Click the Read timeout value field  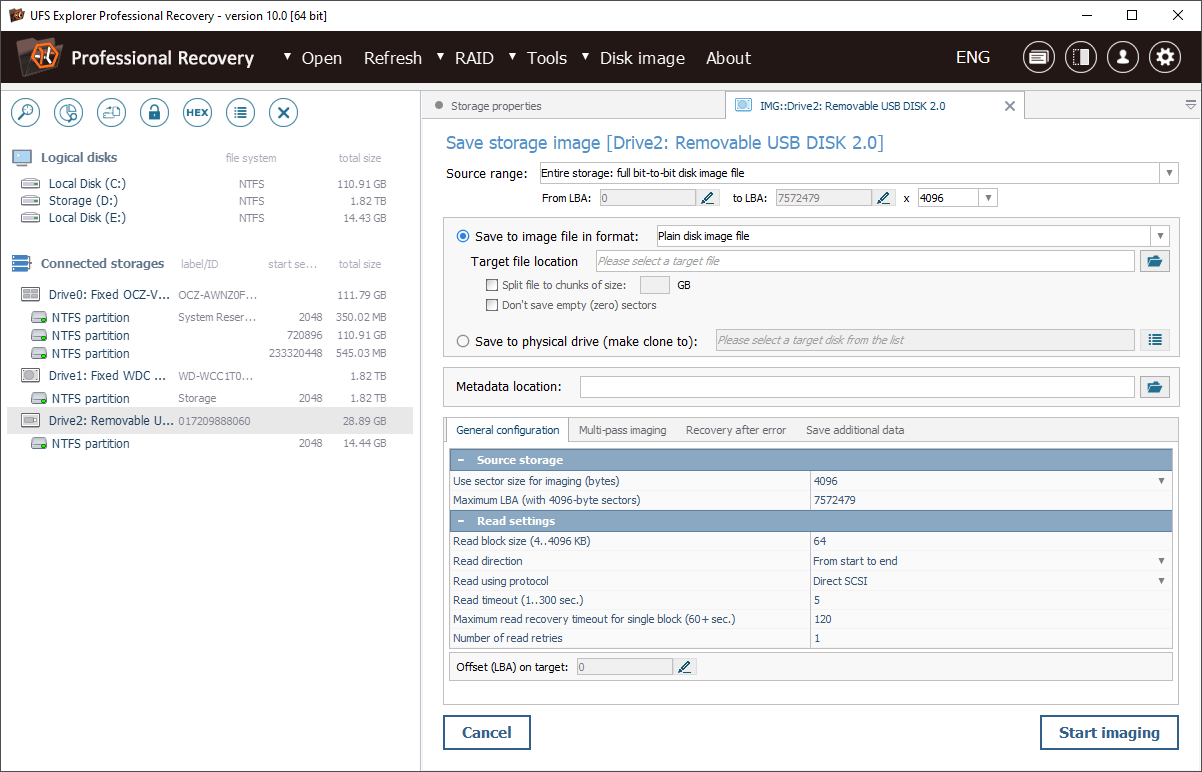click(x=990, y=600)
